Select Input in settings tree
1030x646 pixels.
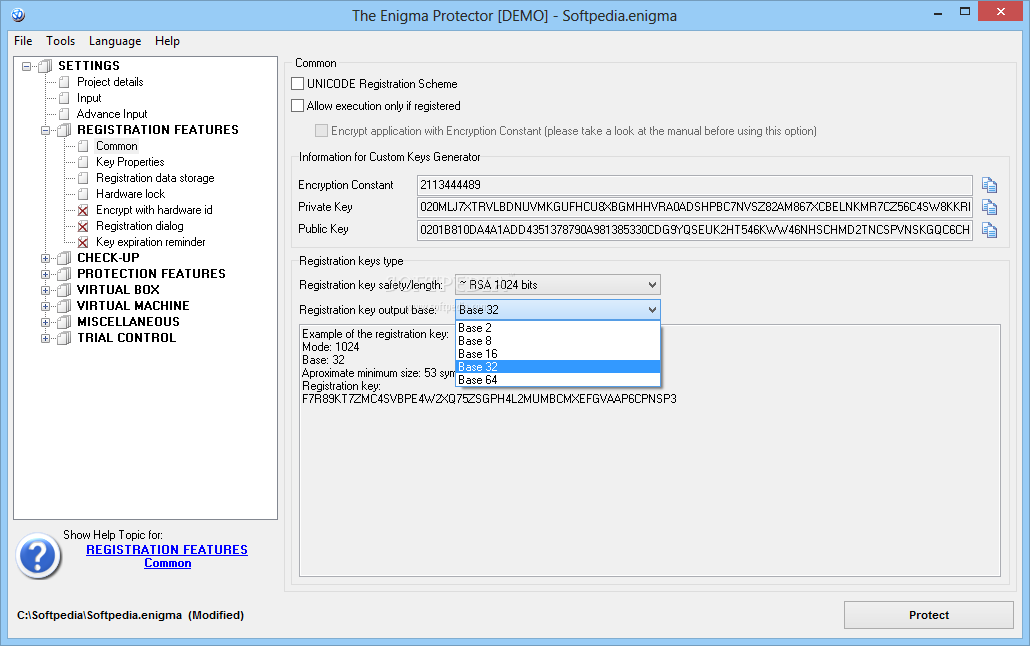click(89, 98)
